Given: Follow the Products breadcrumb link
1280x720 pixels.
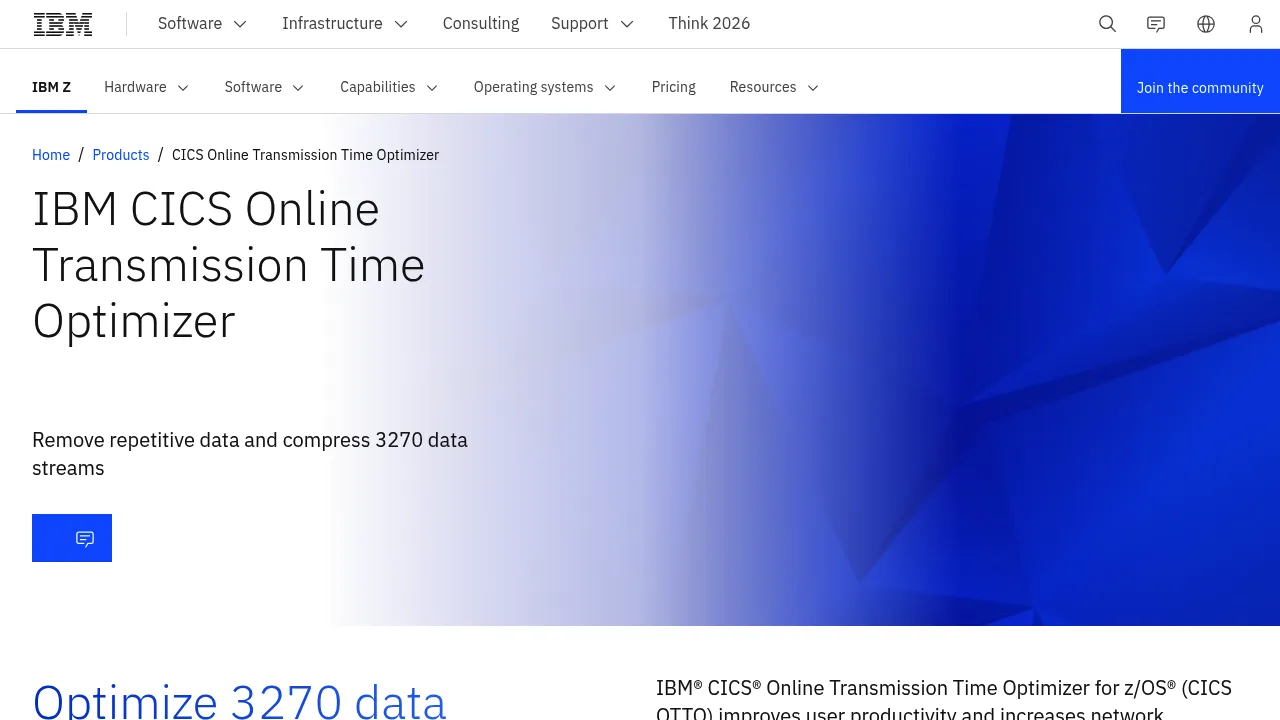Looking at the screenshot, I should (x=121, y=155).
